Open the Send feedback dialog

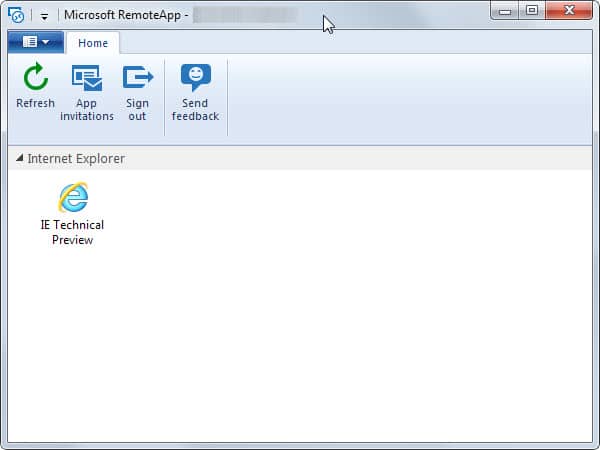196,93
